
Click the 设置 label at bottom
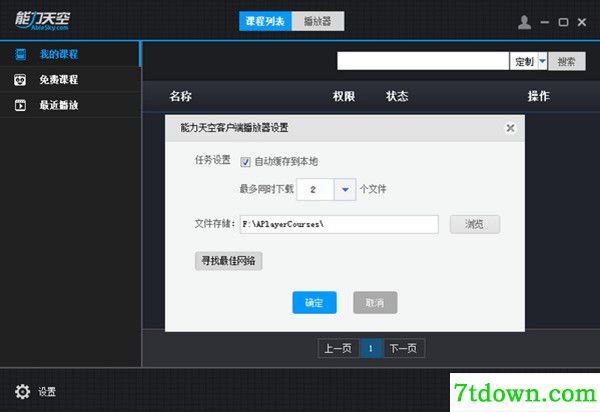click(47, 392)
